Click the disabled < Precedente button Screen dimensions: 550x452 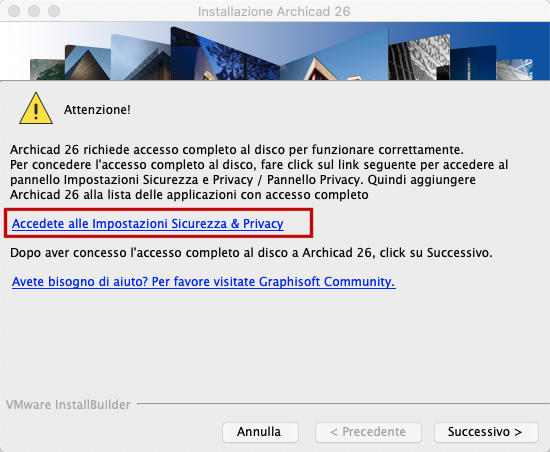(x=368, y=432)
